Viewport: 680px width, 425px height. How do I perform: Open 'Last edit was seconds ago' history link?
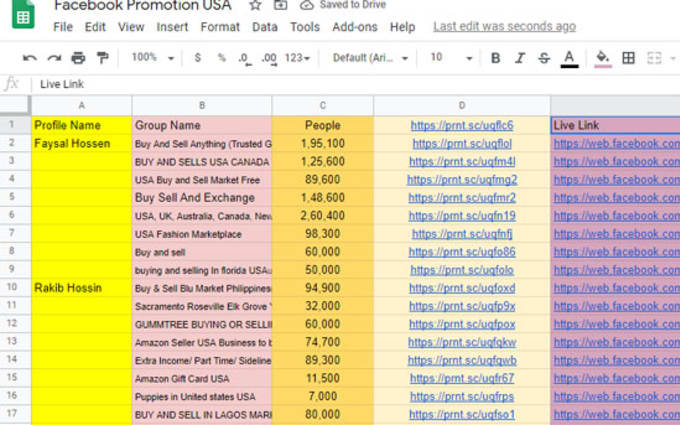click(504, 27)
